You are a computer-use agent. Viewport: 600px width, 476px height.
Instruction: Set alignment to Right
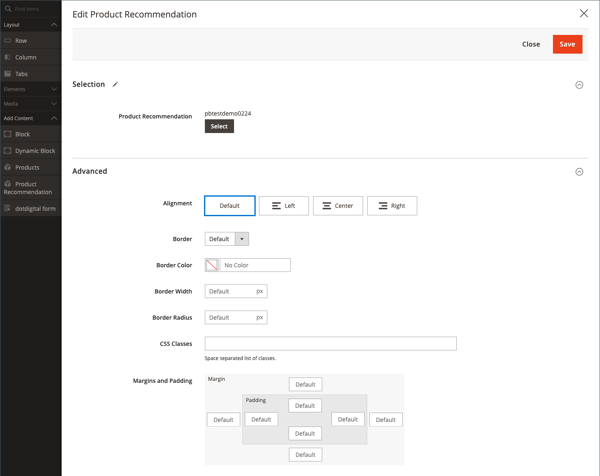(x=392, y=206)
